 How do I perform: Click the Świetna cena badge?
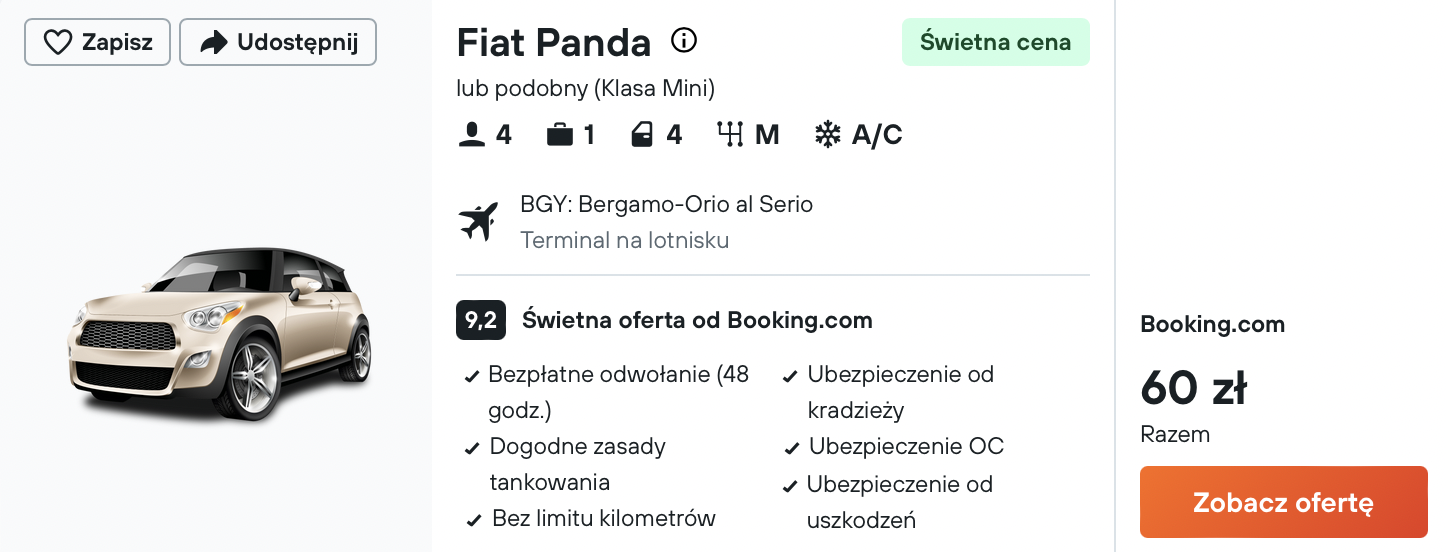(x=996, y=42)
